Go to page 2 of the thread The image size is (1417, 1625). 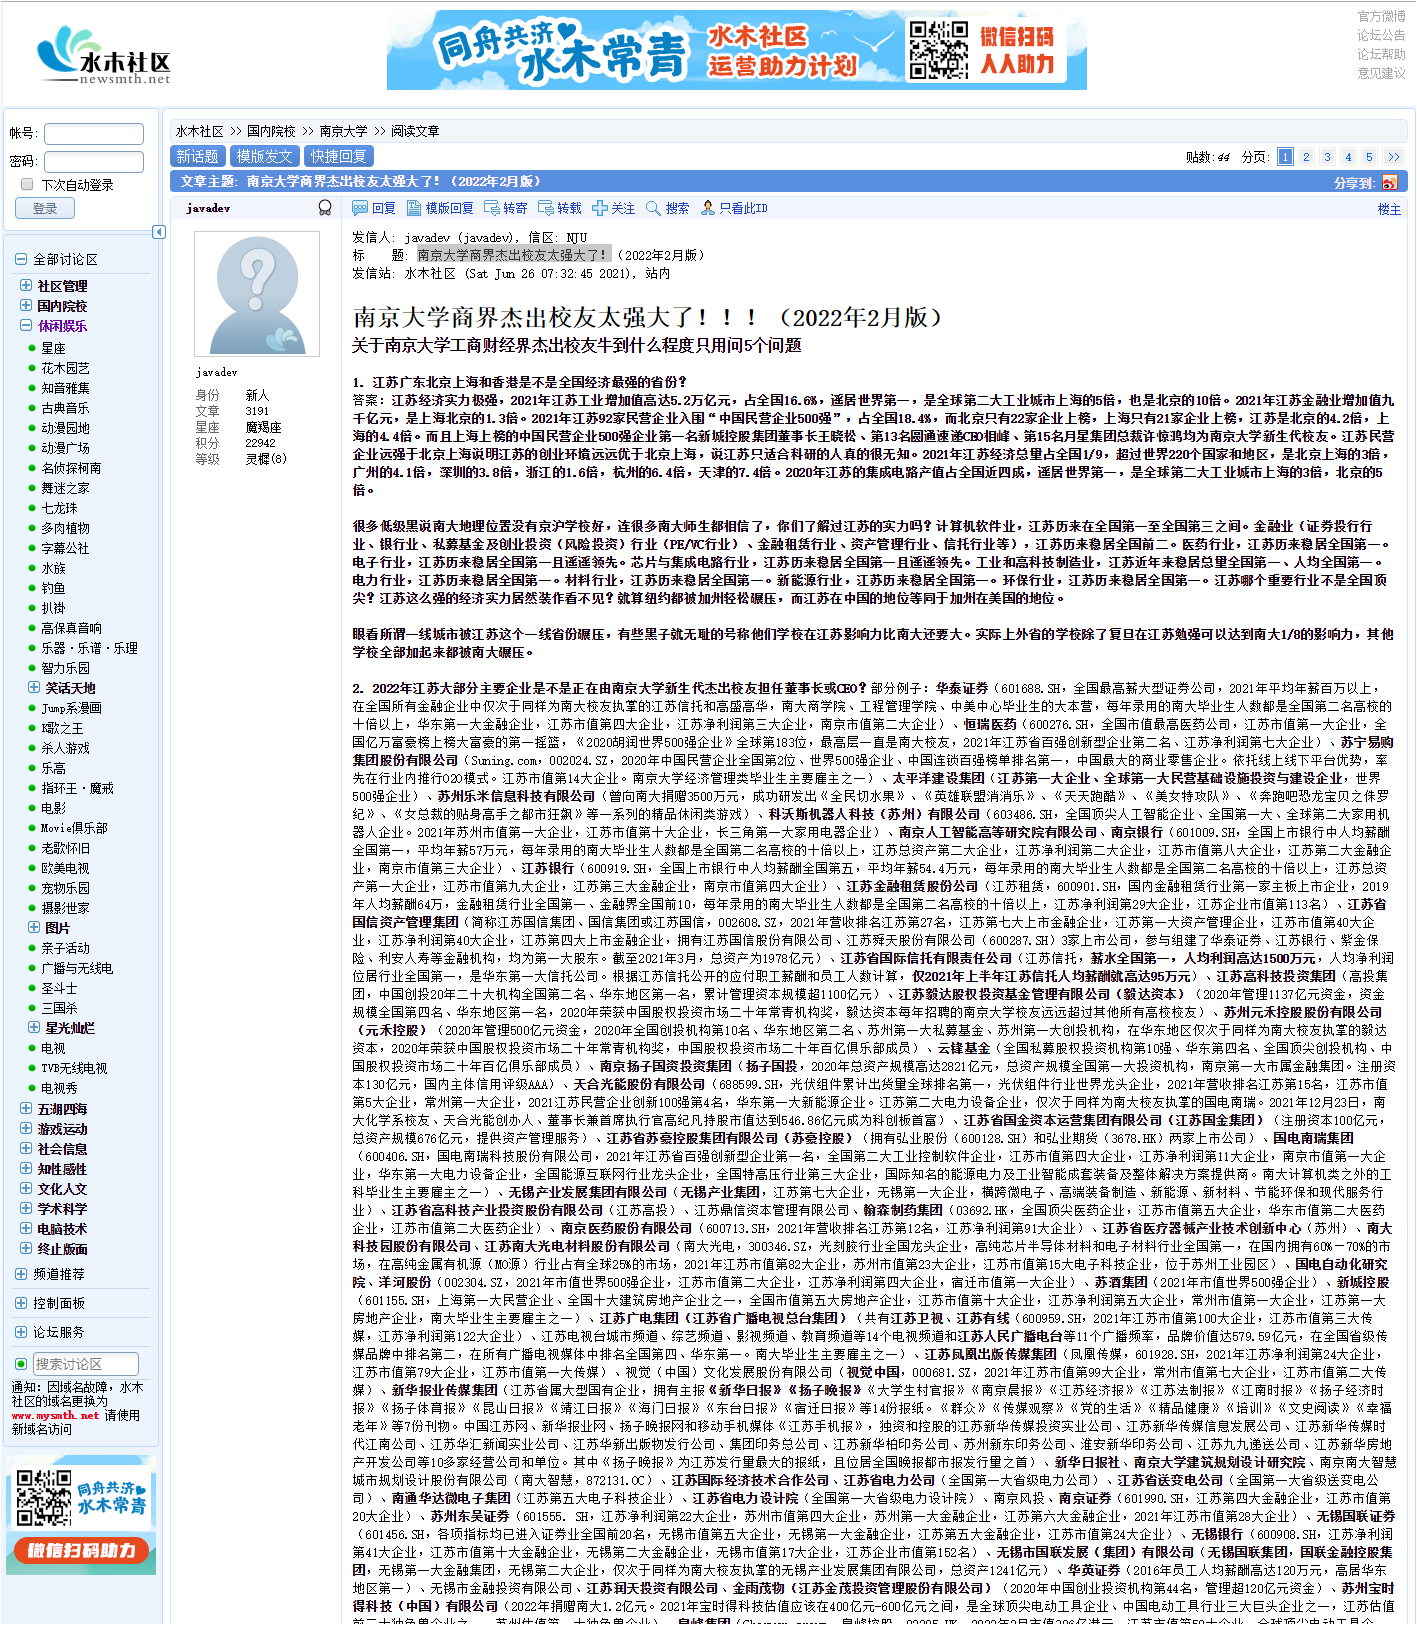[1306, 157]
